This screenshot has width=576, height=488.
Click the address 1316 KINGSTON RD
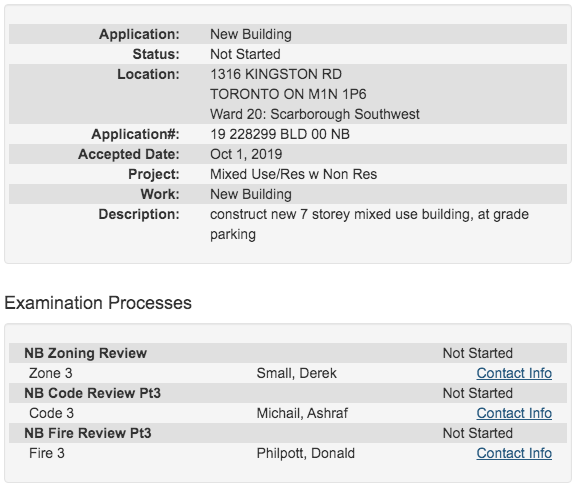click(x=276, y=74)
